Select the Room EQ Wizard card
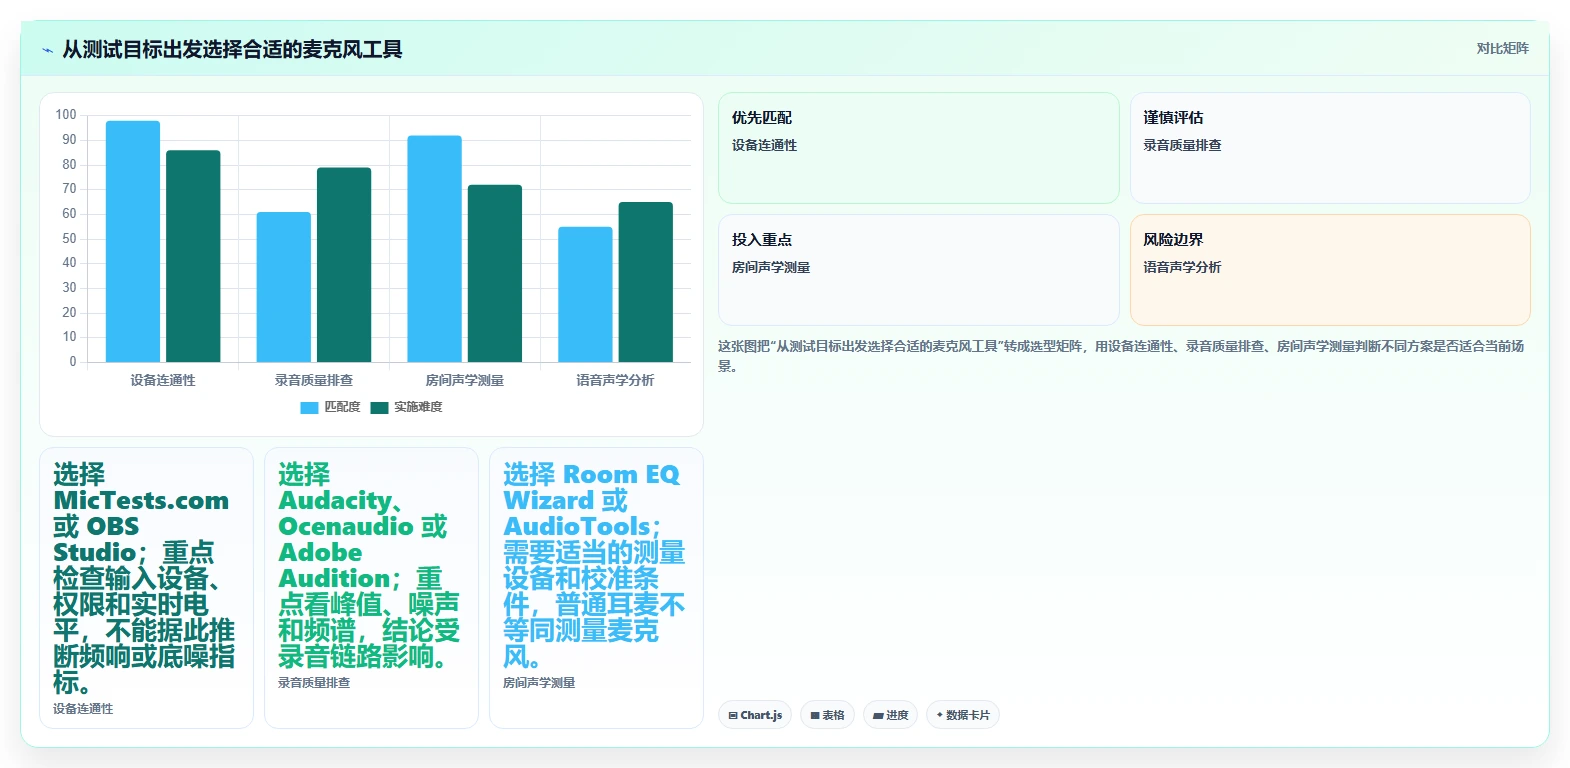Screen dimensions: 1570x768 [x=596, y=588]
